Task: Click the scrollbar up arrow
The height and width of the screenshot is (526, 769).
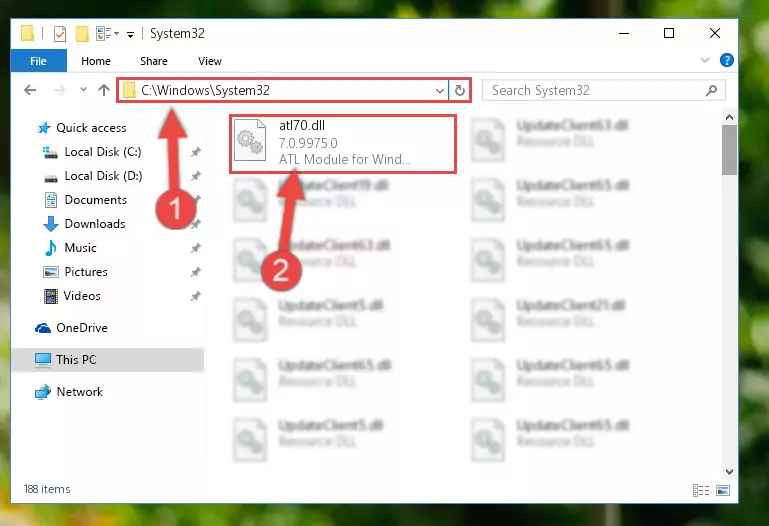Action: 729,117
